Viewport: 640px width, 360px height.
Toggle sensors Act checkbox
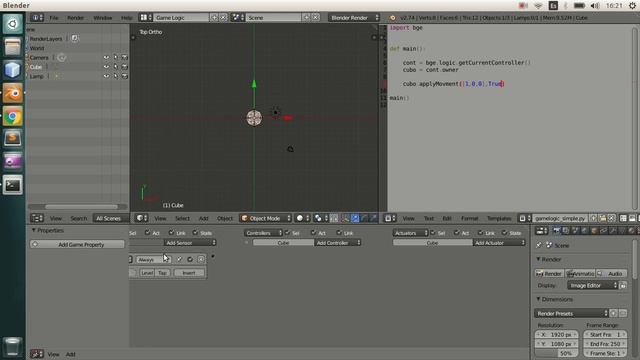coord(147,233)
